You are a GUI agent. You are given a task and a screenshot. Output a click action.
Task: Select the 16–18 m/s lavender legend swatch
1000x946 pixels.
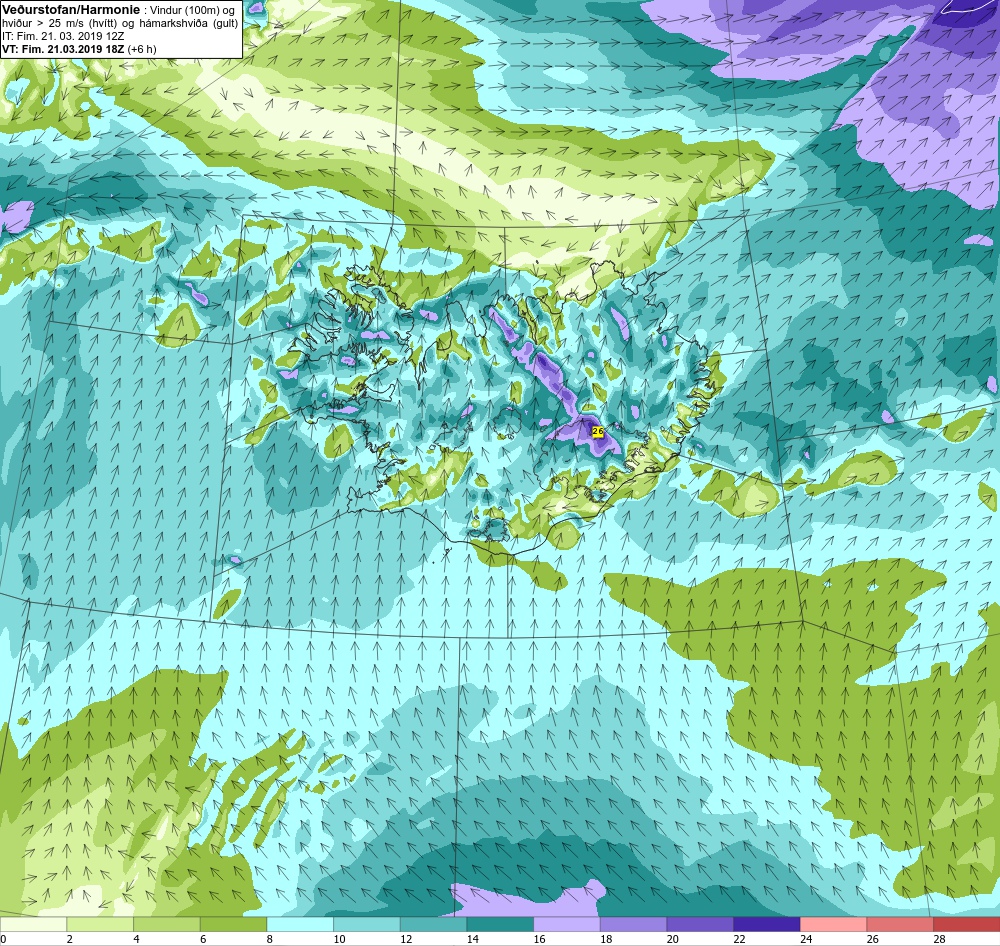point(566,924)
